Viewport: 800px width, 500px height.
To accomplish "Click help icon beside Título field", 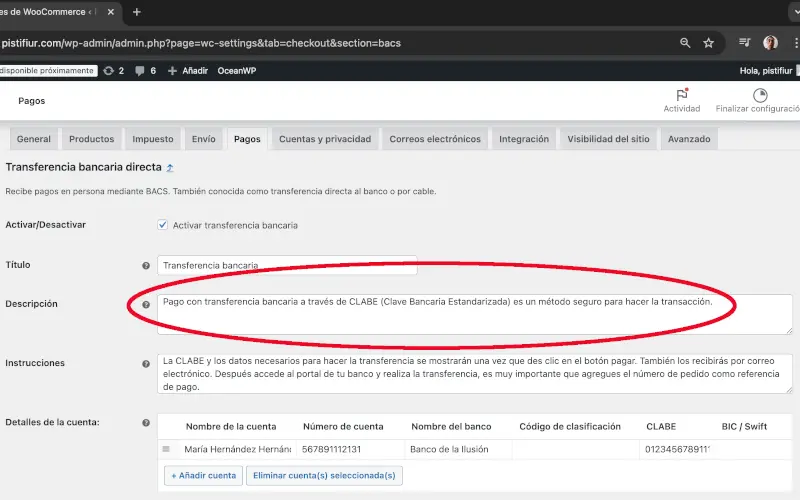I will [x=146, y=266].
